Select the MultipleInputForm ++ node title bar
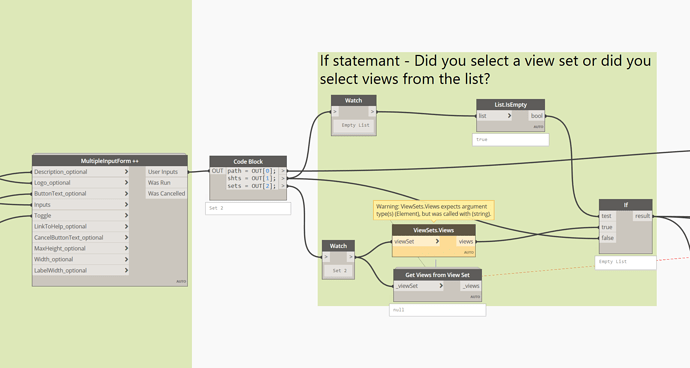 (x=110, y=161)
